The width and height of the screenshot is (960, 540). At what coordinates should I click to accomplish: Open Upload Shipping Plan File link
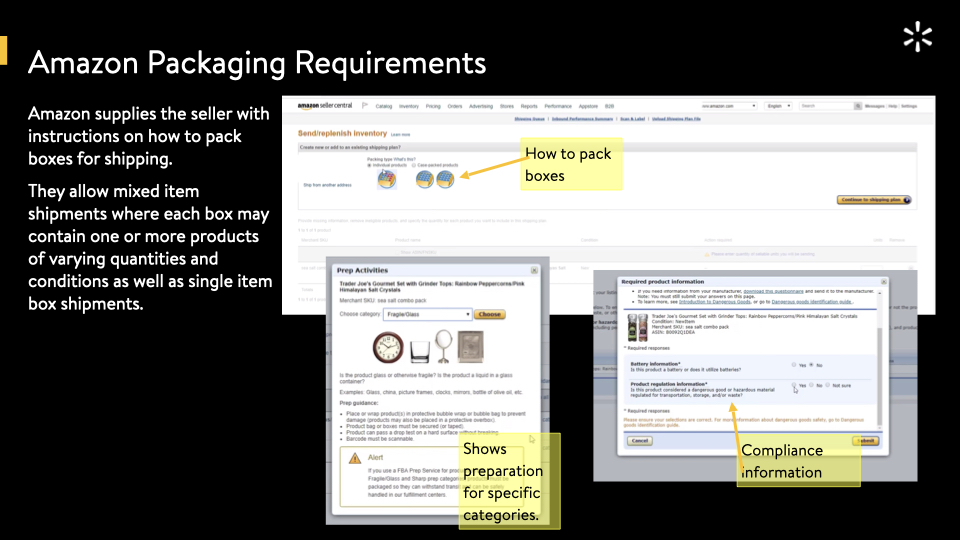pyautogui.click(x=676, y=119)
